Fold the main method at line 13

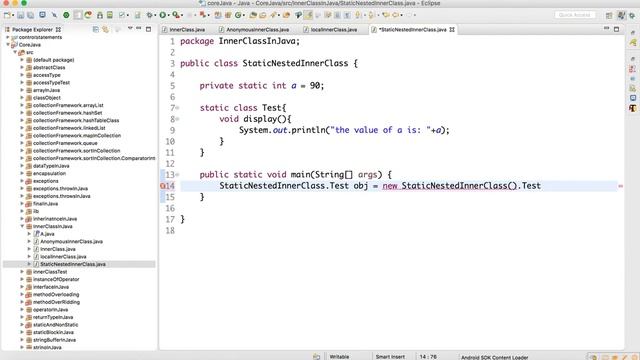178,175
